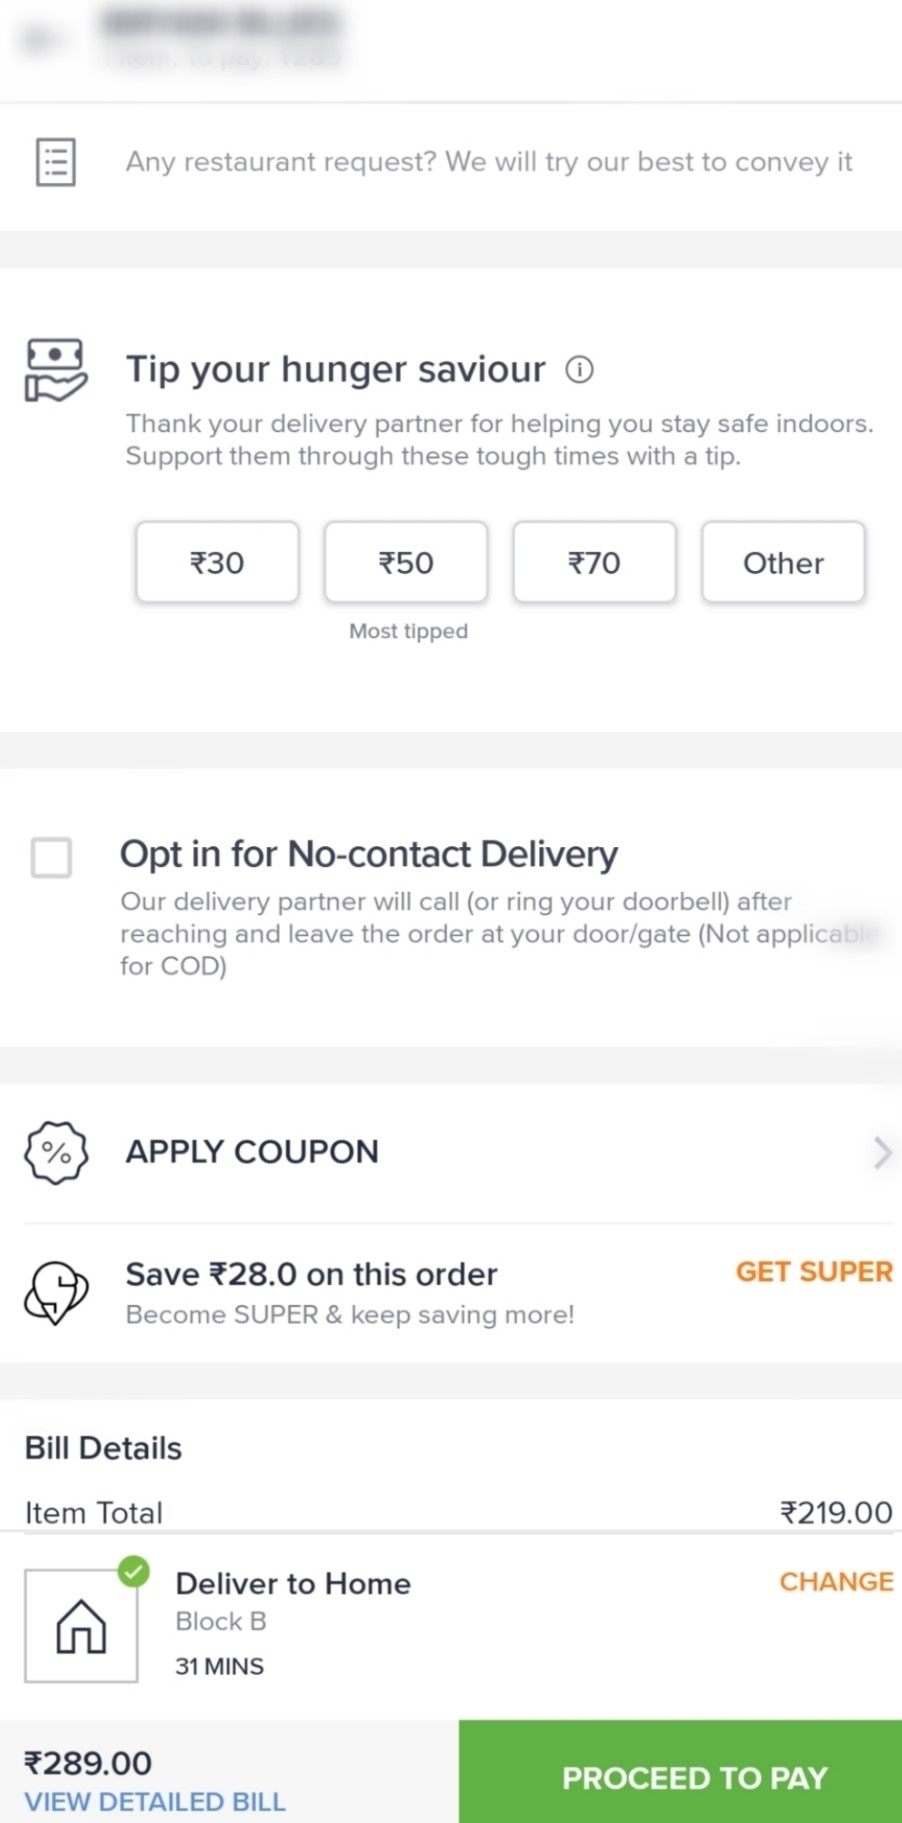Image resolution: width=902 pixels, height=1823 pixels.
Task: Tap the coupon percent badge icon
Action: point(56,1153)
